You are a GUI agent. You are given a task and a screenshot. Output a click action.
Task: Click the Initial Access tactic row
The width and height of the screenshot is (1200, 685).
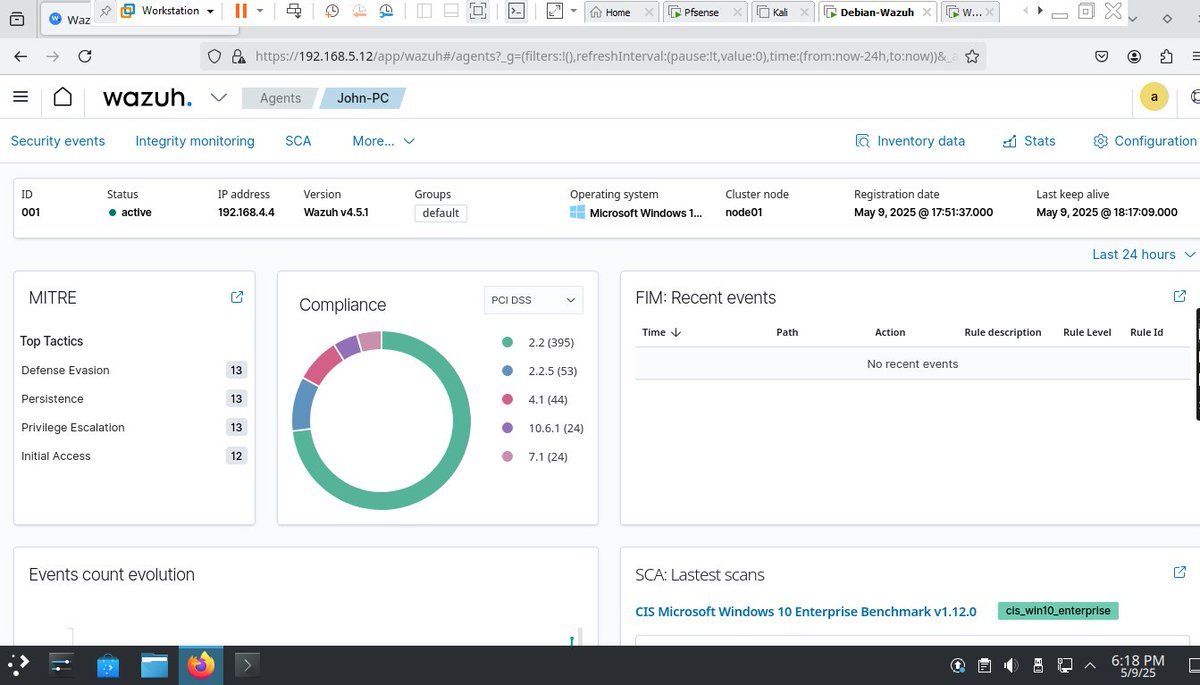[133, 456]
